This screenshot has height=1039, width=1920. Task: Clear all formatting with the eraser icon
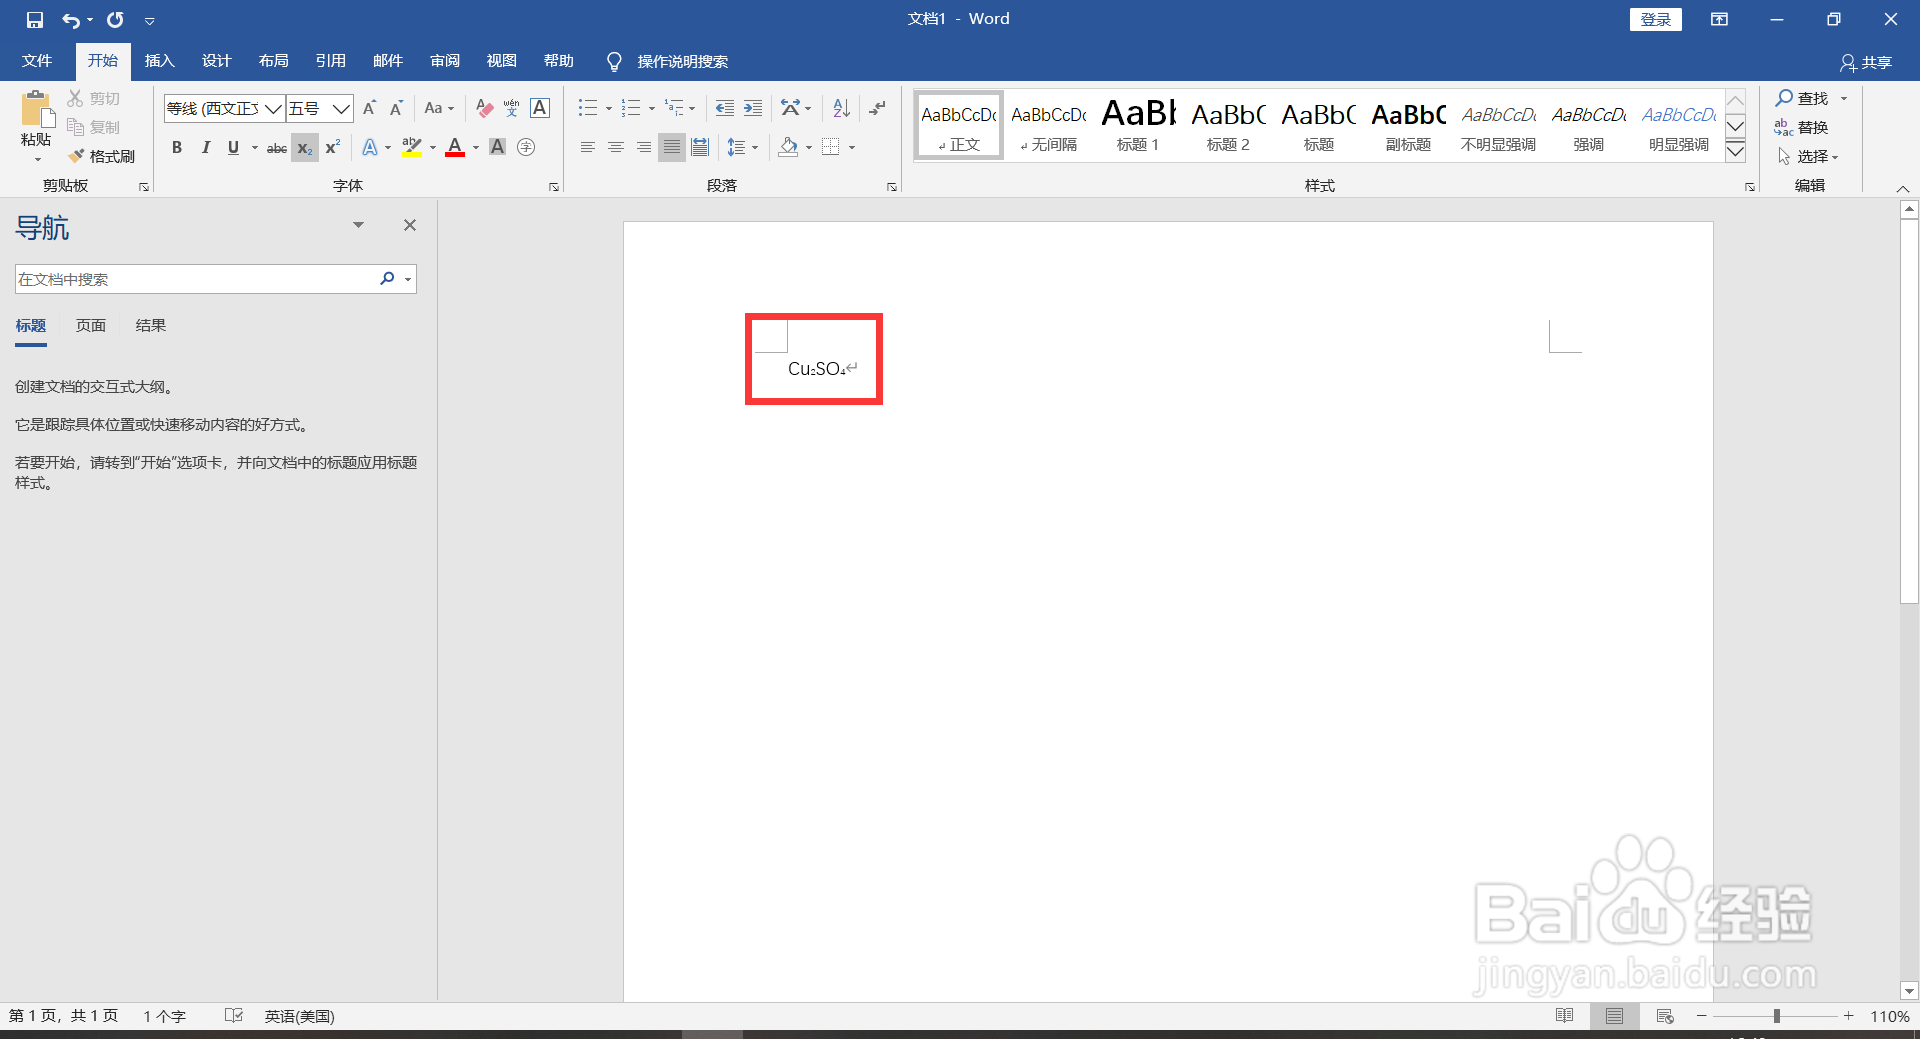coord(484,108)
